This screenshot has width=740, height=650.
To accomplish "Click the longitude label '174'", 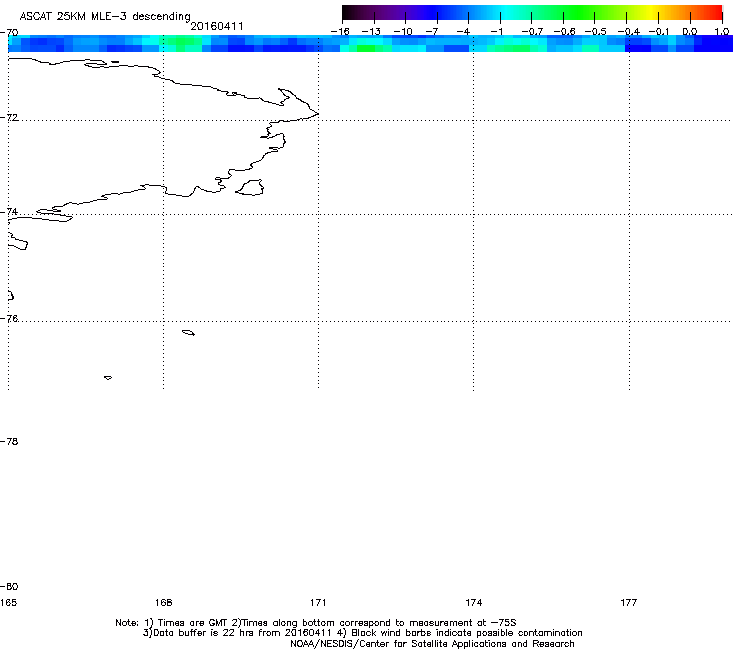I will click(x=473, y=602).
